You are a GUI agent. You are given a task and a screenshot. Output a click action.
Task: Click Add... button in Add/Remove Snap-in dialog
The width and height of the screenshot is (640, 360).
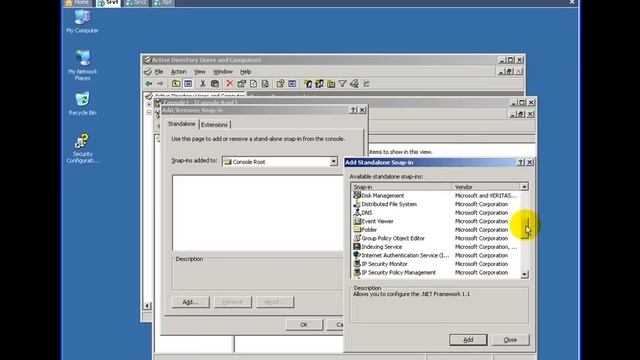click(x=190, y=302)
